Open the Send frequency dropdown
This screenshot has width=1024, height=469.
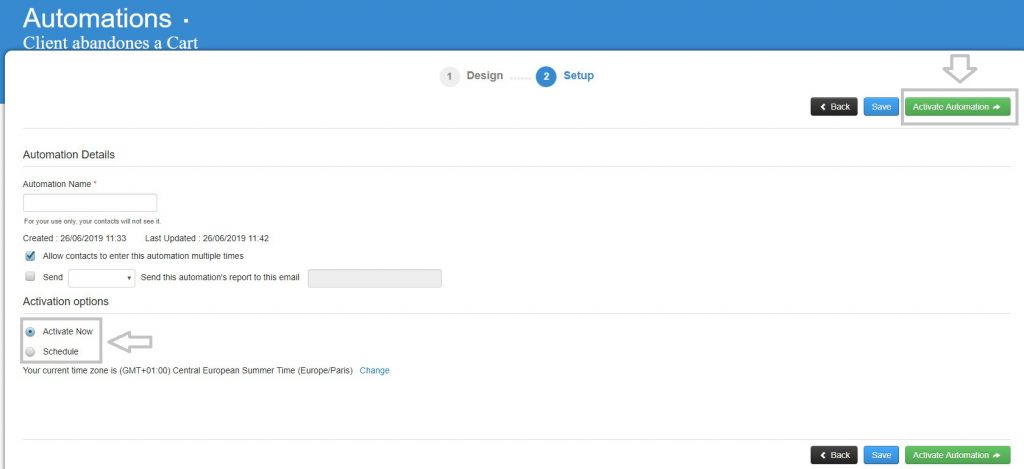[101, 278]
